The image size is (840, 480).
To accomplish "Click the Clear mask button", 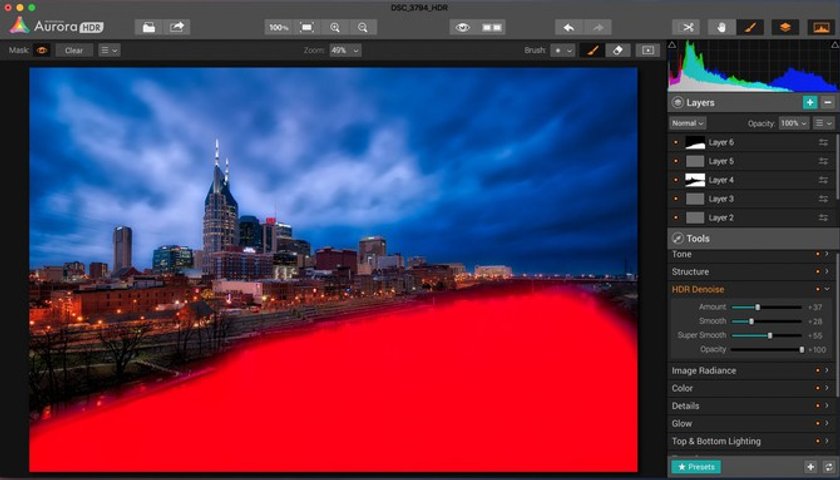I will click(x=74, y=50).
